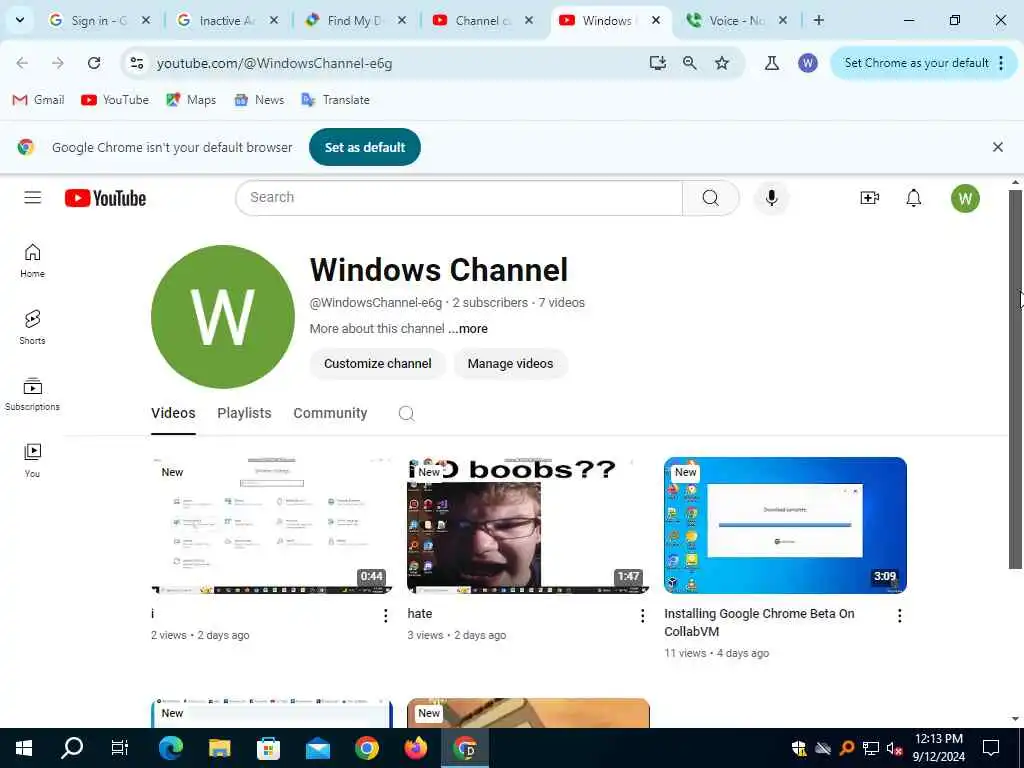
Task: Open the notifications bell
Action: [x=914, y=198]
